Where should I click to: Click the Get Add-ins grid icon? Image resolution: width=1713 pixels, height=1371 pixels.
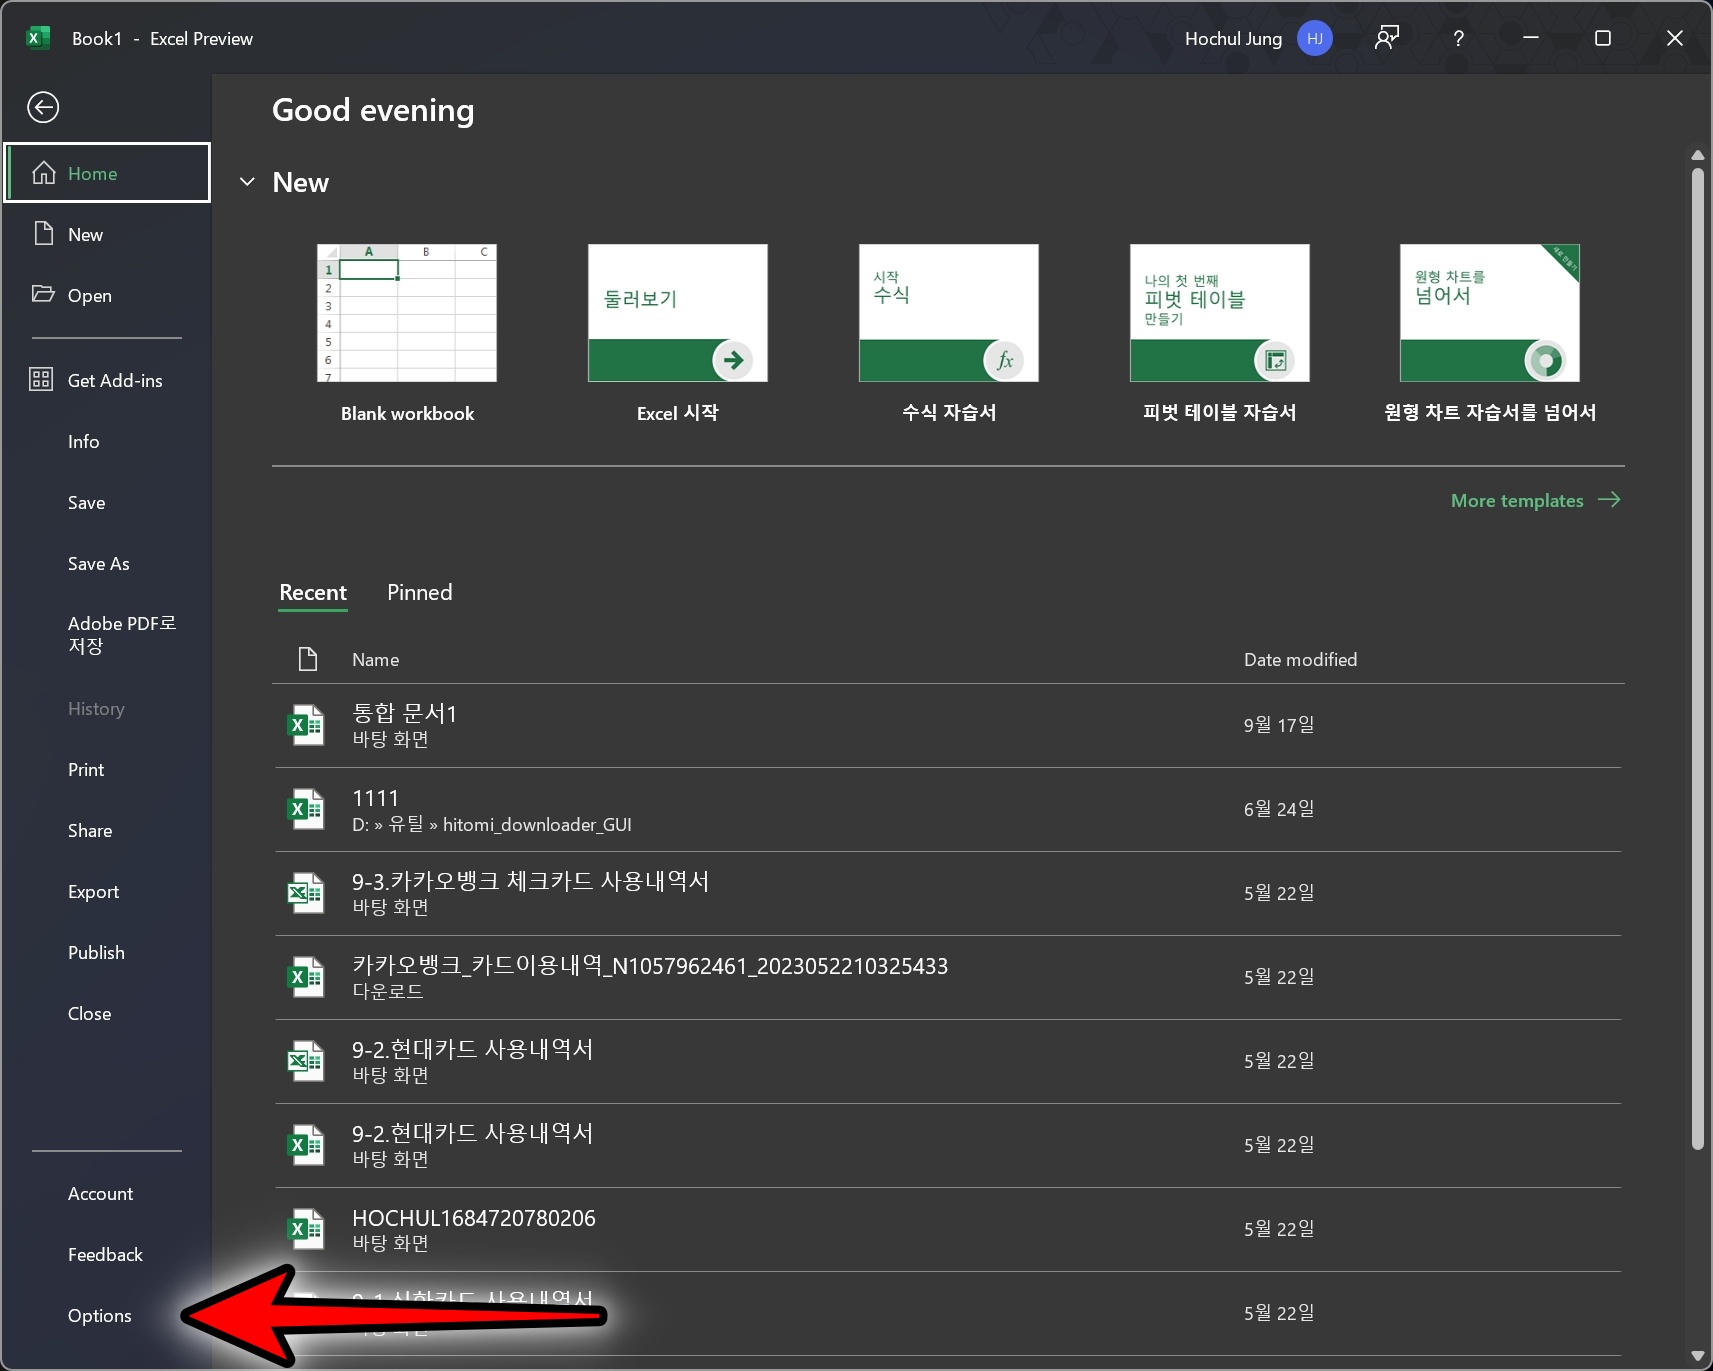click(41, 379)
